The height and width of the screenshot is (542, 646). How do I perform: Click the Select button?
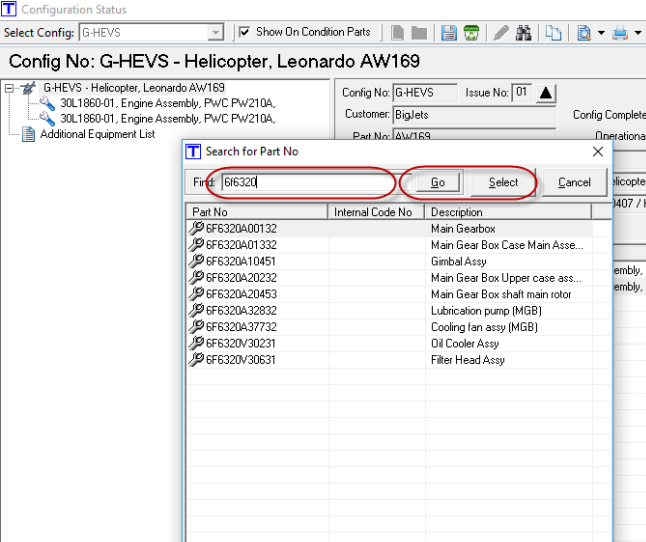coord(503,182)
